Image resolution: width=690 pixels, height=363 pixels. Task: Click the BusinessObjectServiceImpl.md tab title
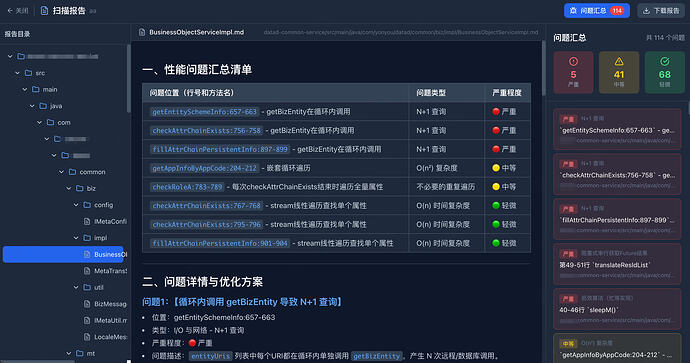coord(196,32)
